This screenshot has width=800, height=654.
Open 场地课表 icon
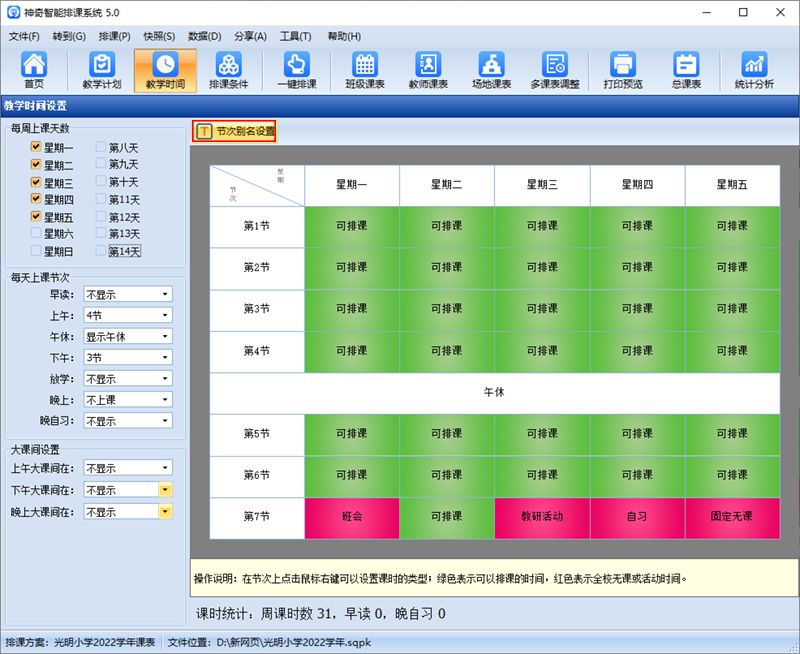click(x=491, y=70)
